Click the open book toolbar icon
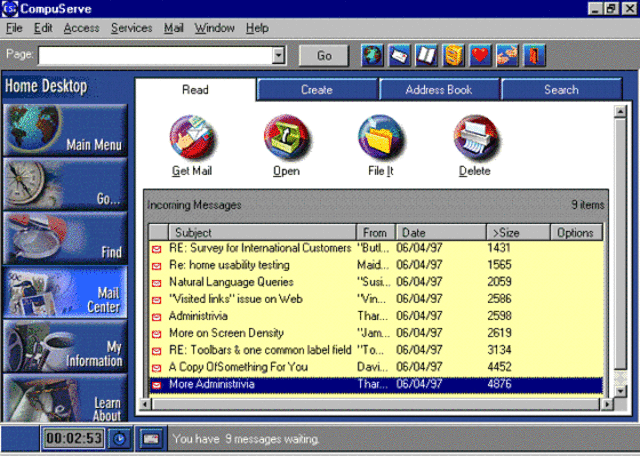Viewport: 640px width, 456px height. pyautogui.click(x=426, y=55)
